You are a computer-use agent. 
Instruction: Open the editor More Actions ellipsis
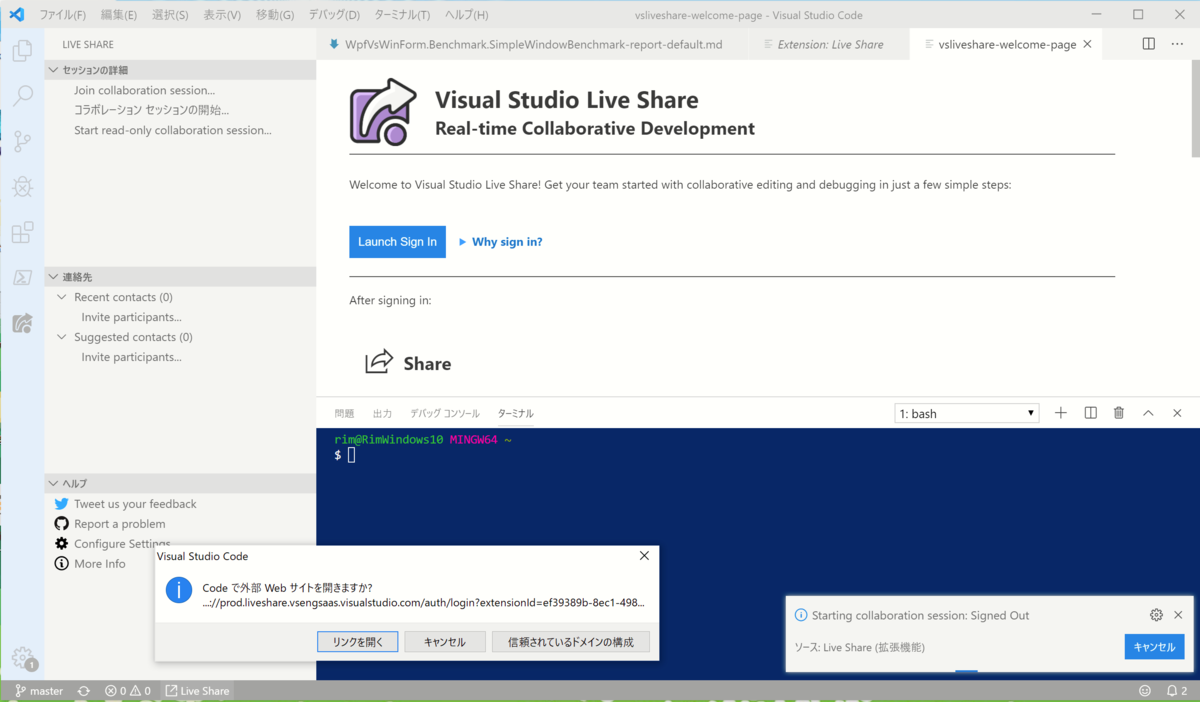click(x=1177, y=44)
